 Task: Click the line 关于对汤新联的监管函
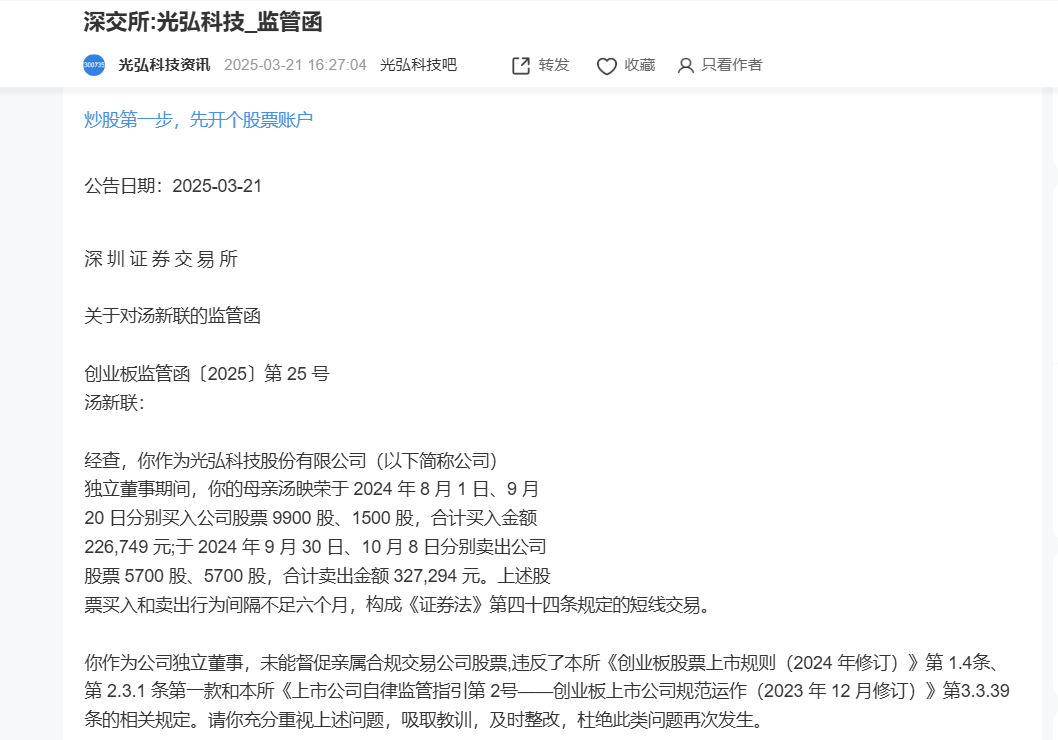pyautogui.click(x=172, y=316)
